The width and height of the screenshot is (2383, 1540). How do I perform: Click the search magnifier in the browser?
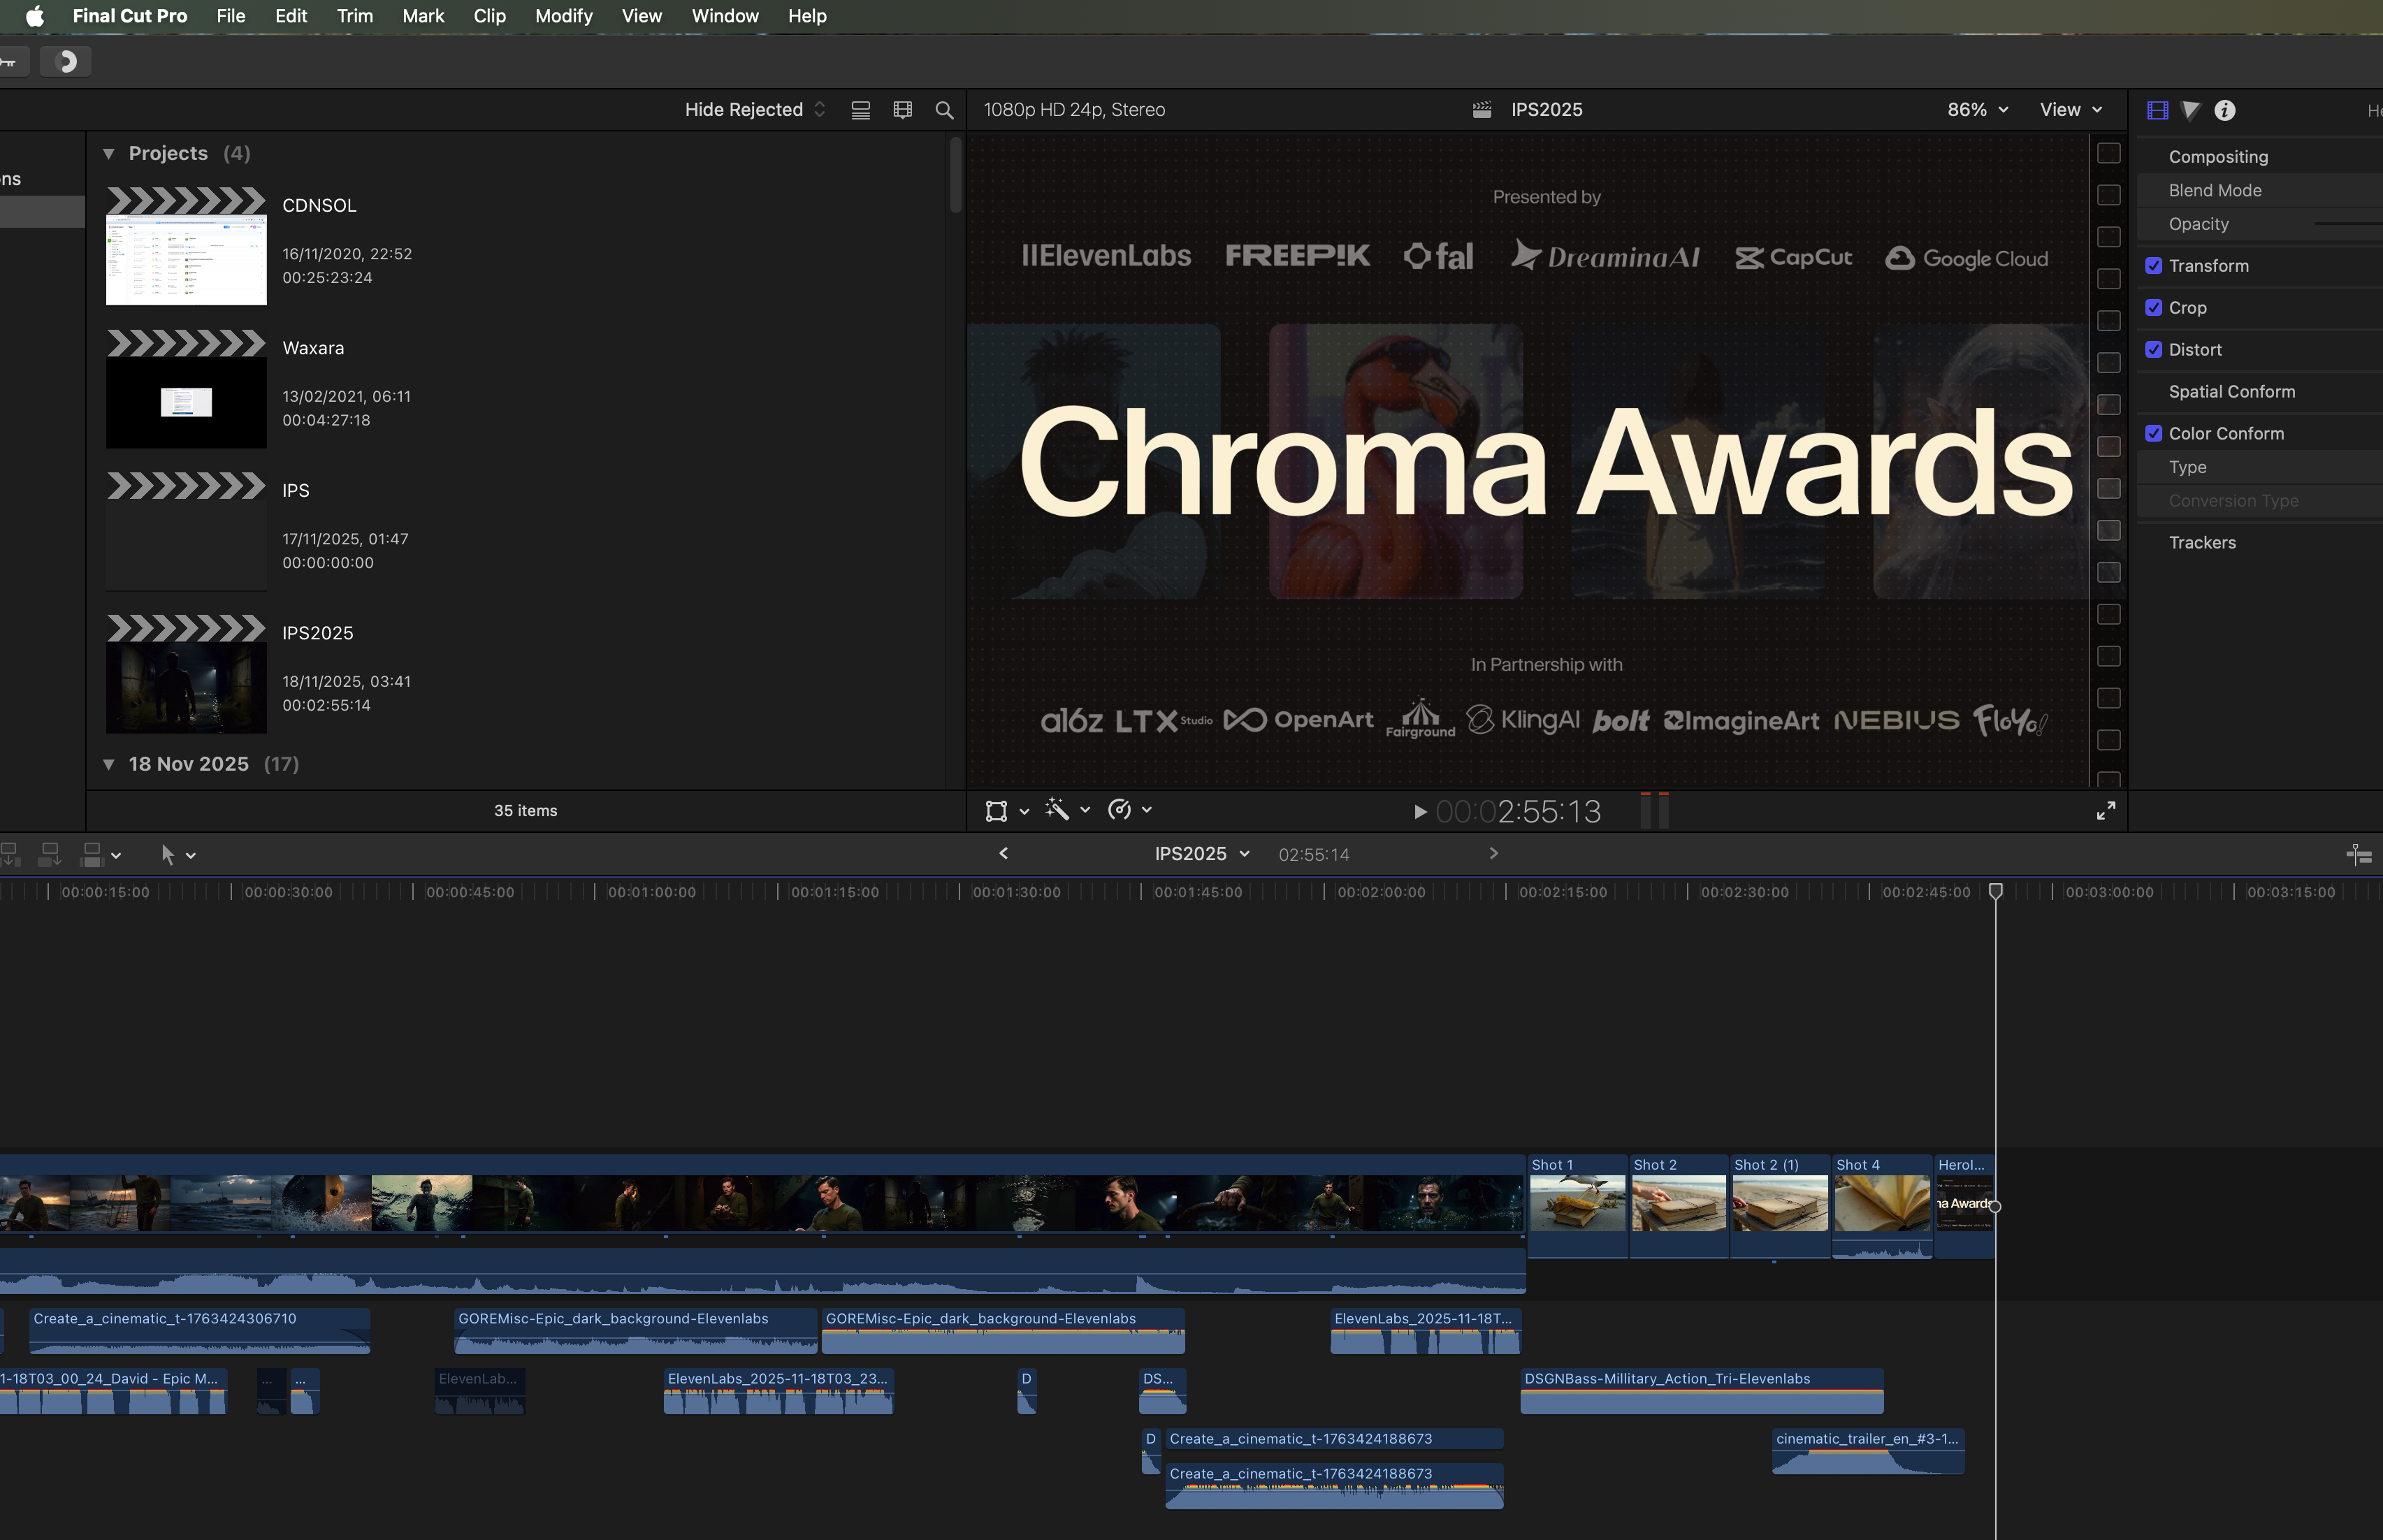(x=943, y=110)
